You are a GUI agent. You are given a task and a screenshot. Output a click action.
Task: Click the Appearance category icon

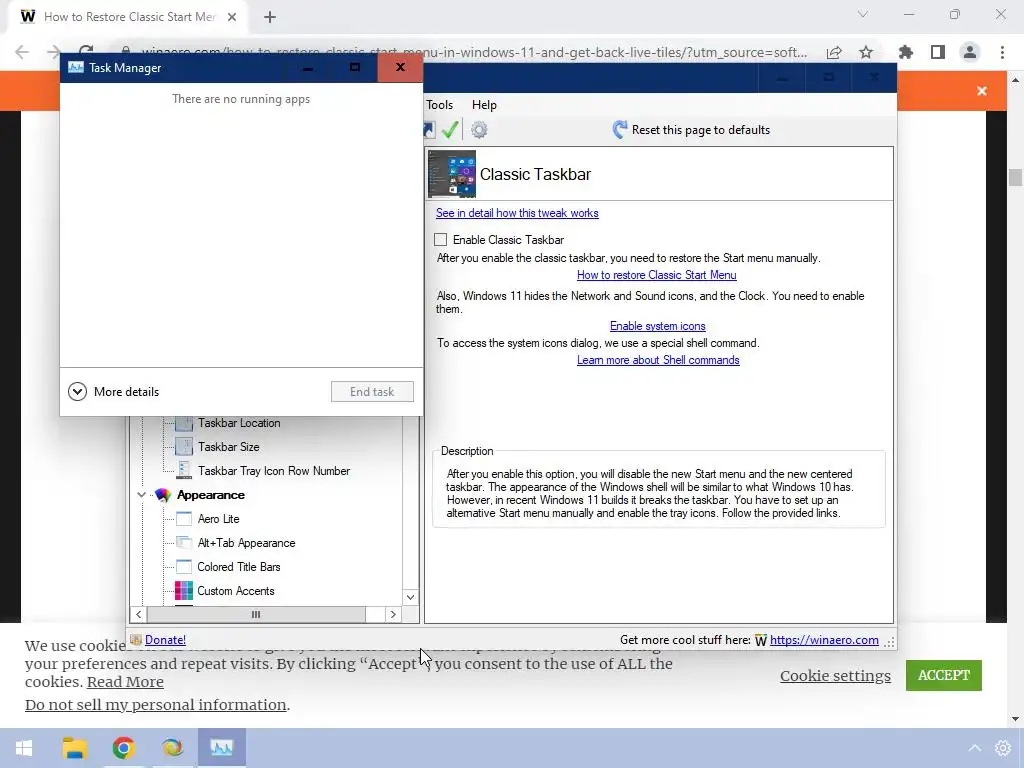[163, 495]
